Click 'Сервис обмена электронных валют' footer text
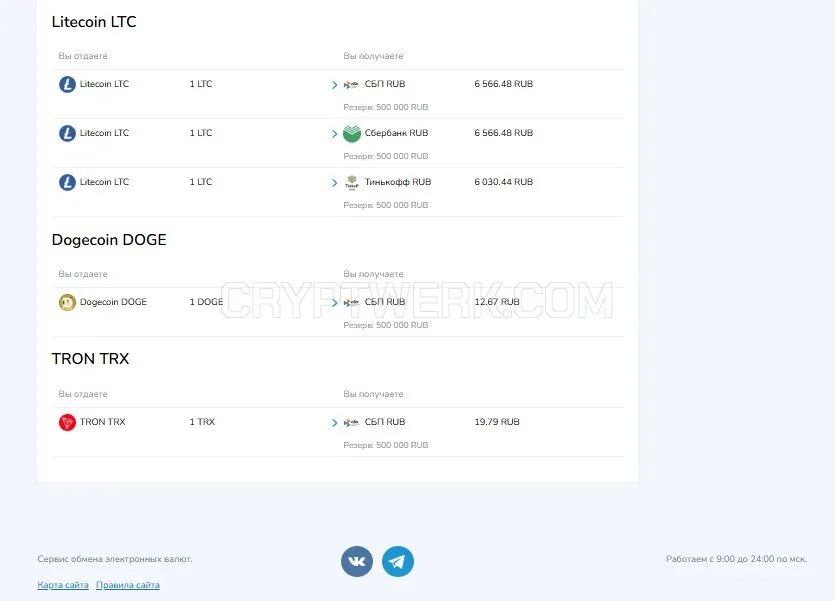 115,559
